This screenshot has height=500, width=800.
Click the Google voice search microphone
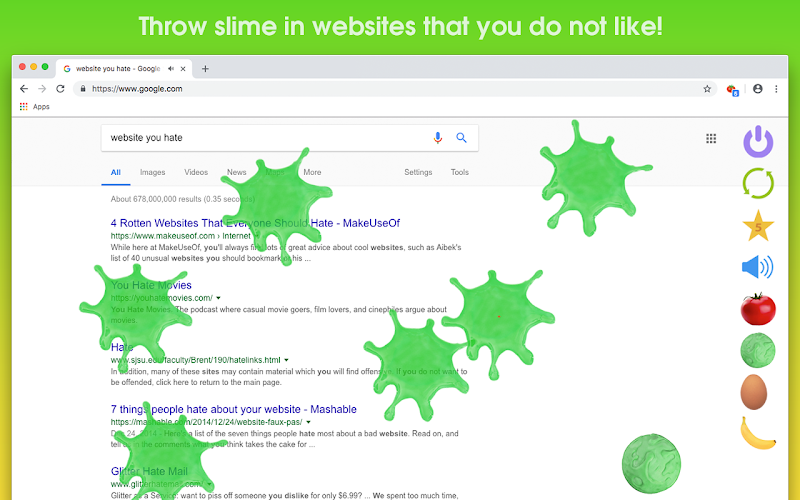[x=437, y=138]
